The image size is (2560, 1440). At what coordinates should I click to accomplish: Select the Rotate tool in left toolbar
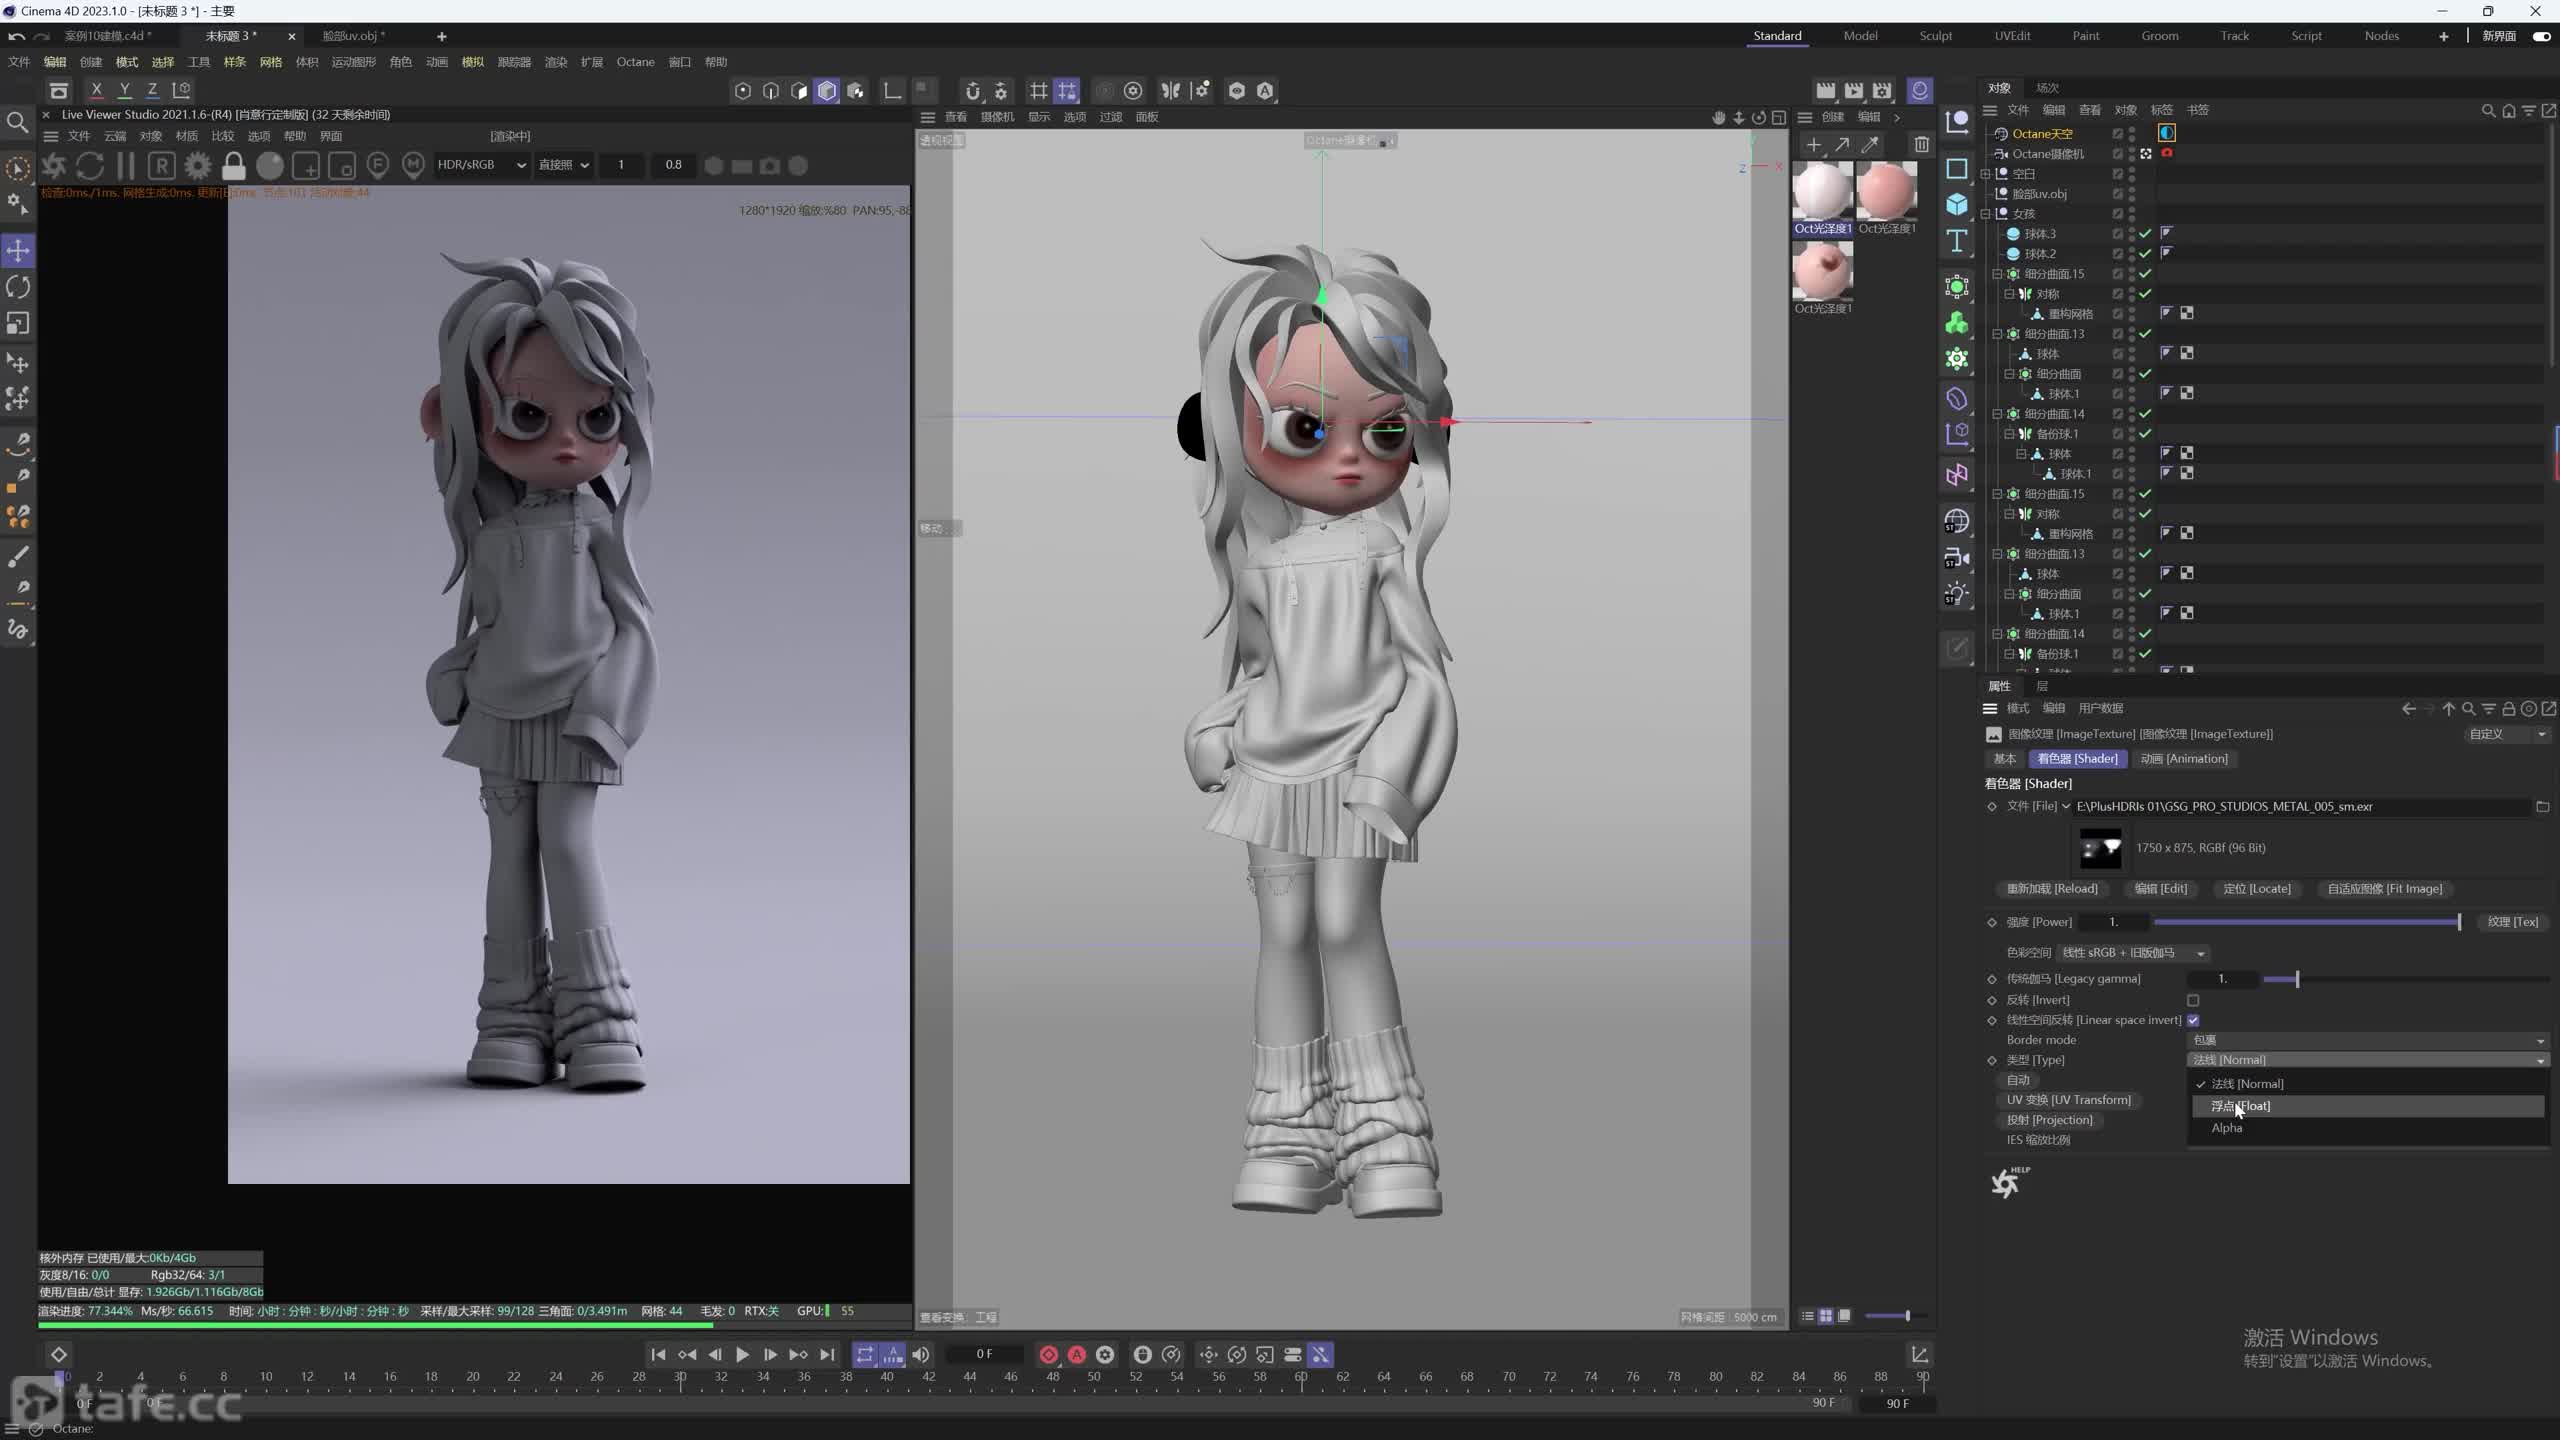pos(18,287)
